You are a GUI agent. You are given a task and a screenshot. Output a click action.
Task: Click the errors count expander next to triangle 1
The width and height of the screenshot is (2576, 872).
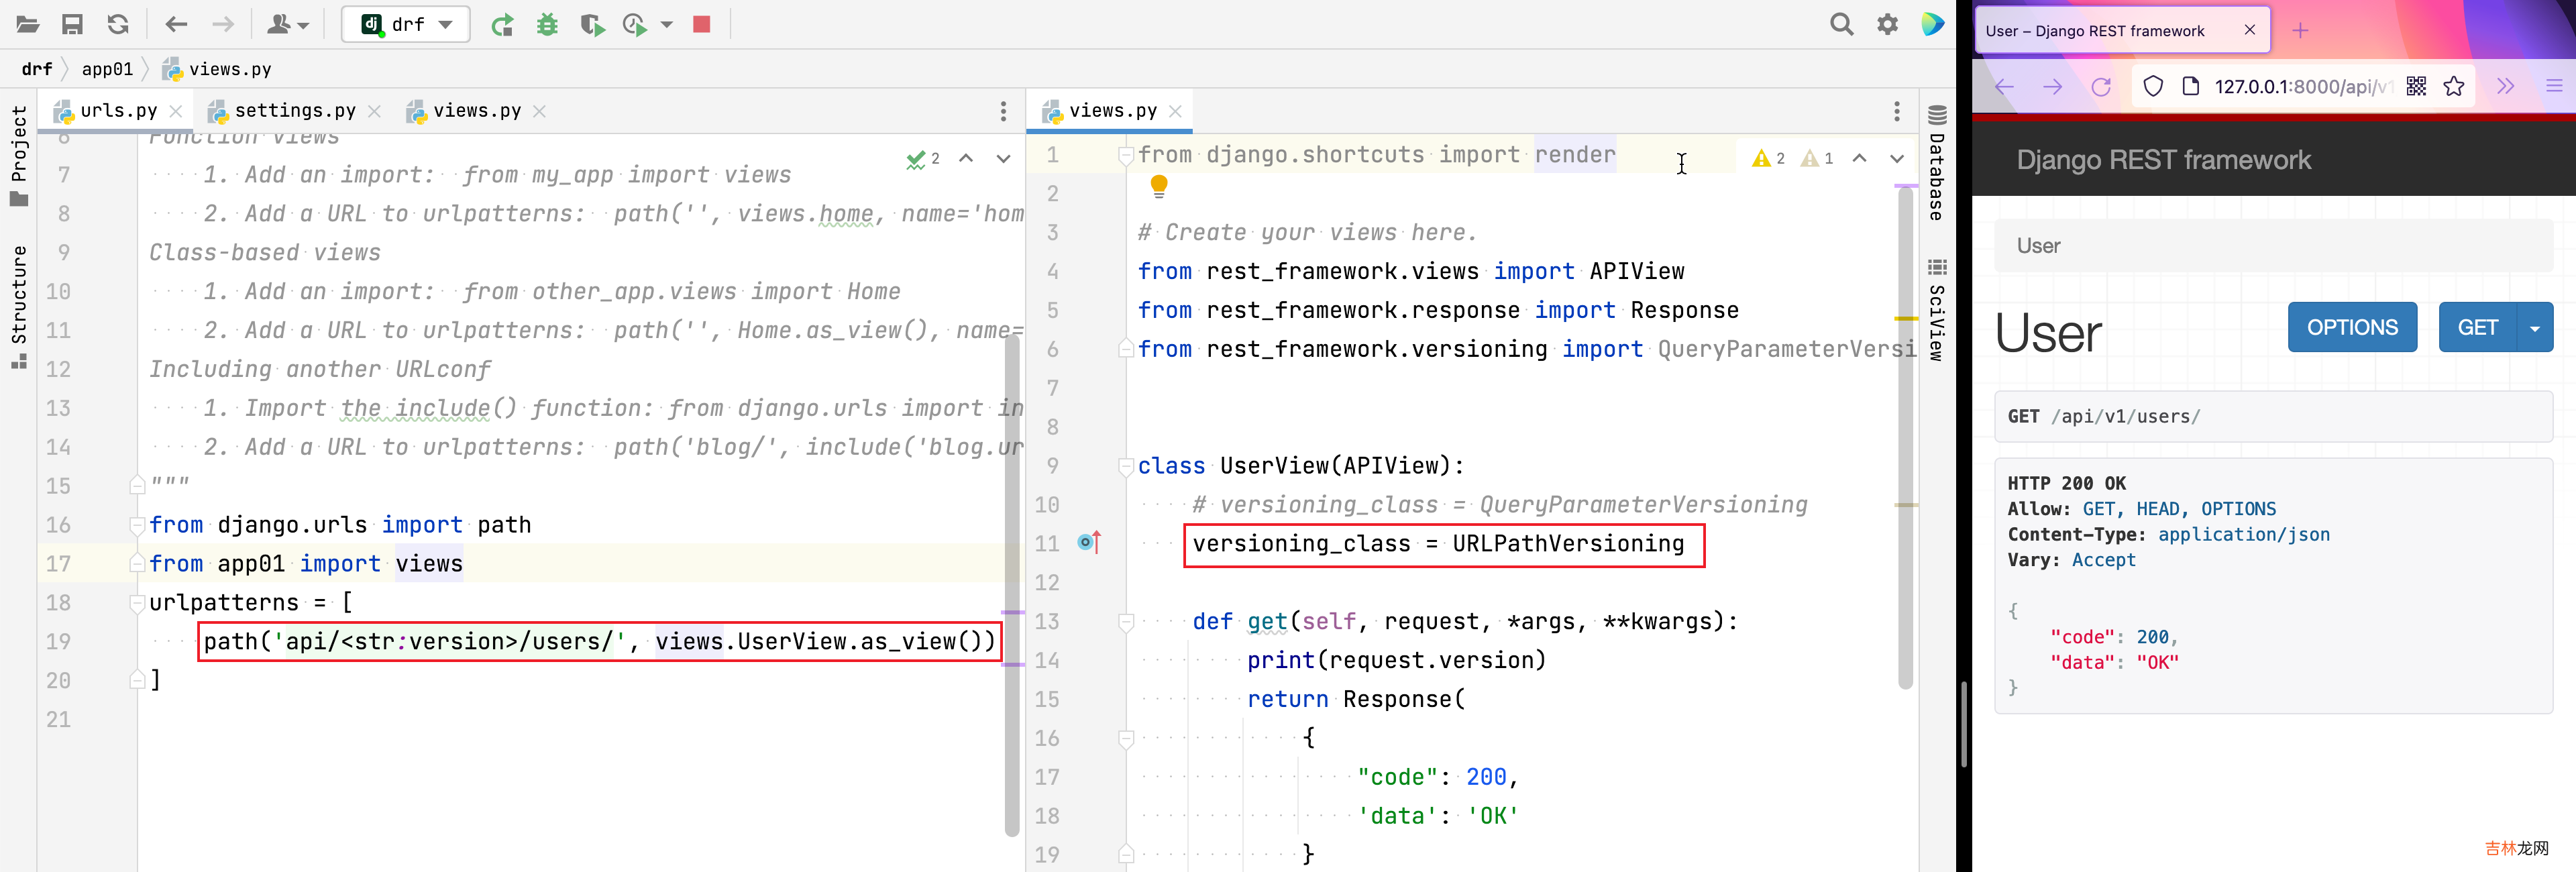point(1829,158)
